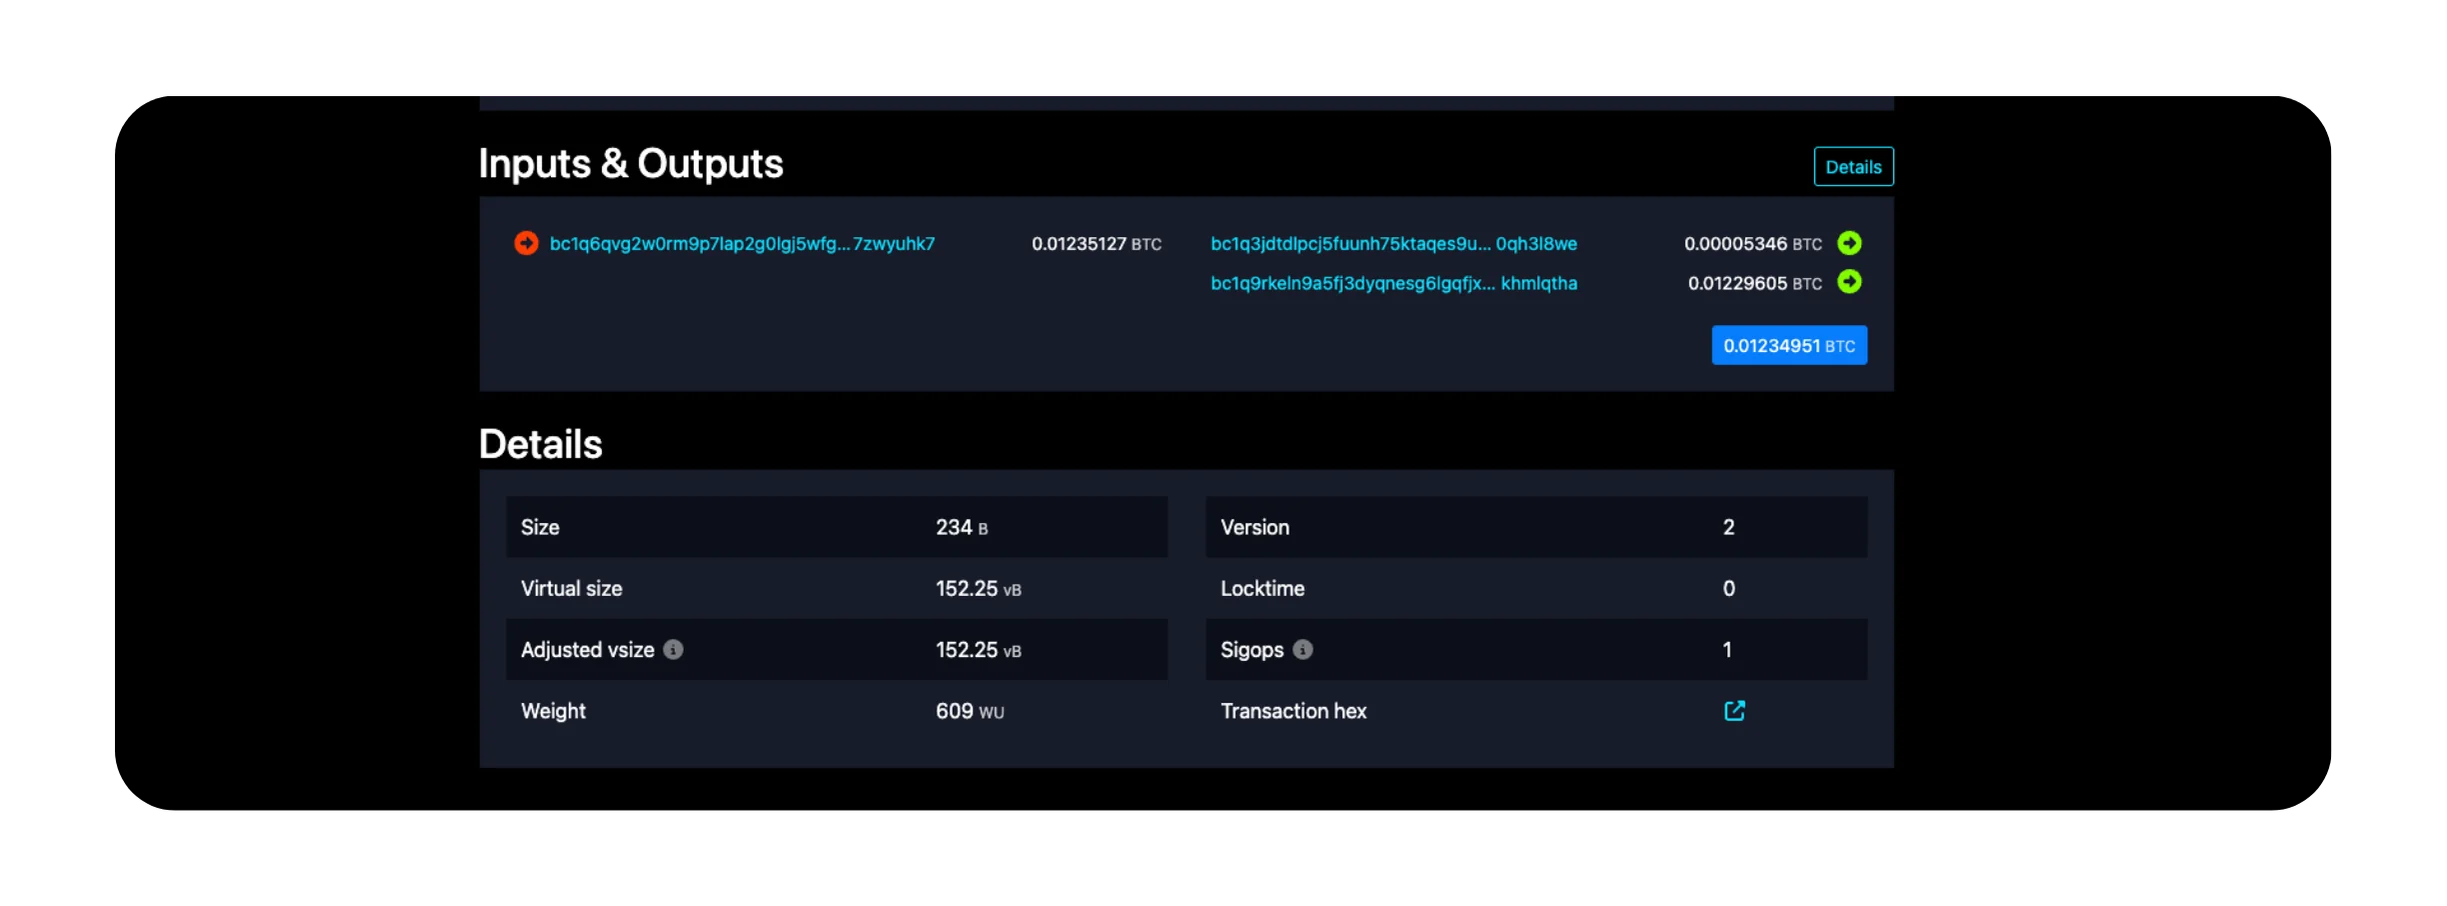Click the info icon next to Sigops
Image resolution: width=2447 pixels, height=906 pixels.
pyautogui.click(x=1302, y=650)
